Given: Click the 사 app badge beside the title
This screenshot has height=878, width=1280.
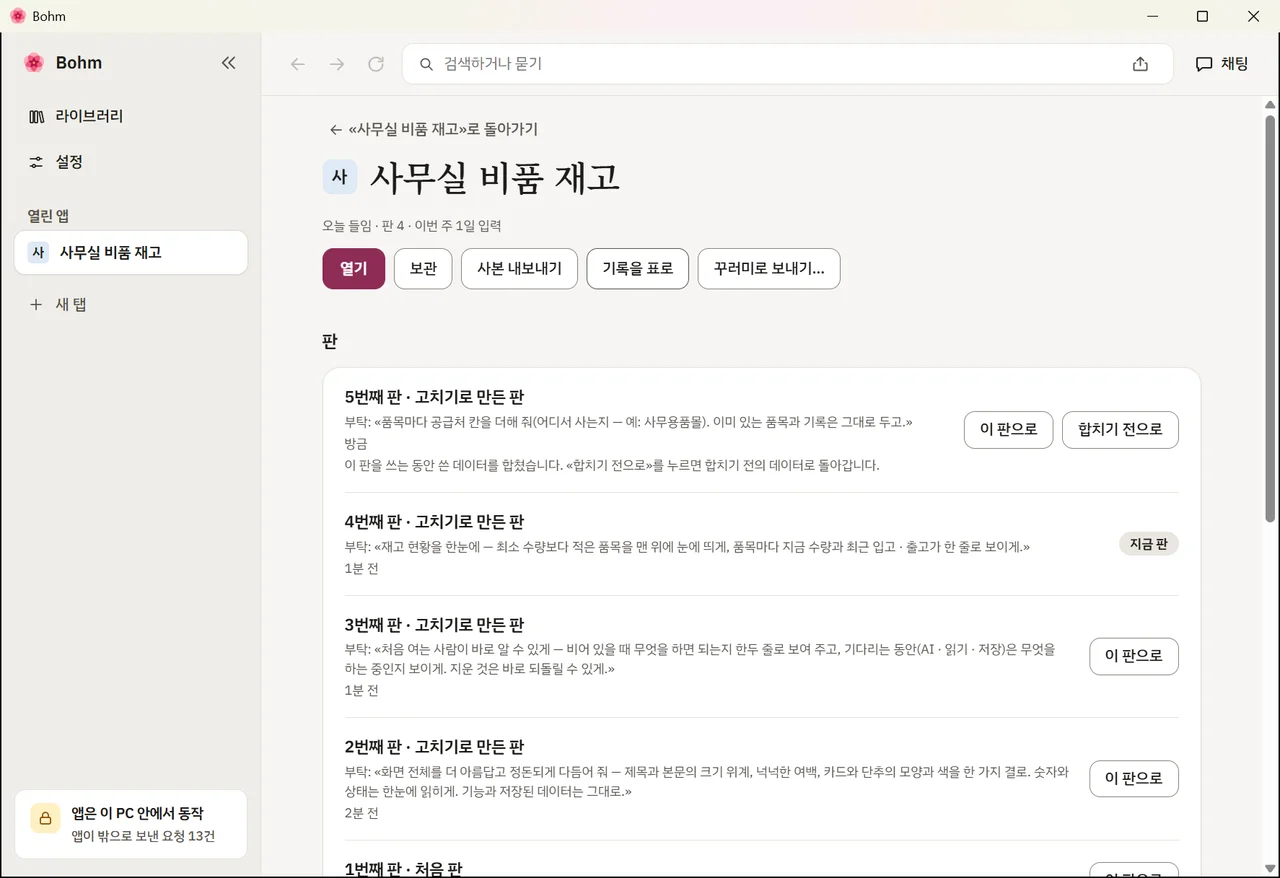Looking at the screenshot, I should point(339,177).
